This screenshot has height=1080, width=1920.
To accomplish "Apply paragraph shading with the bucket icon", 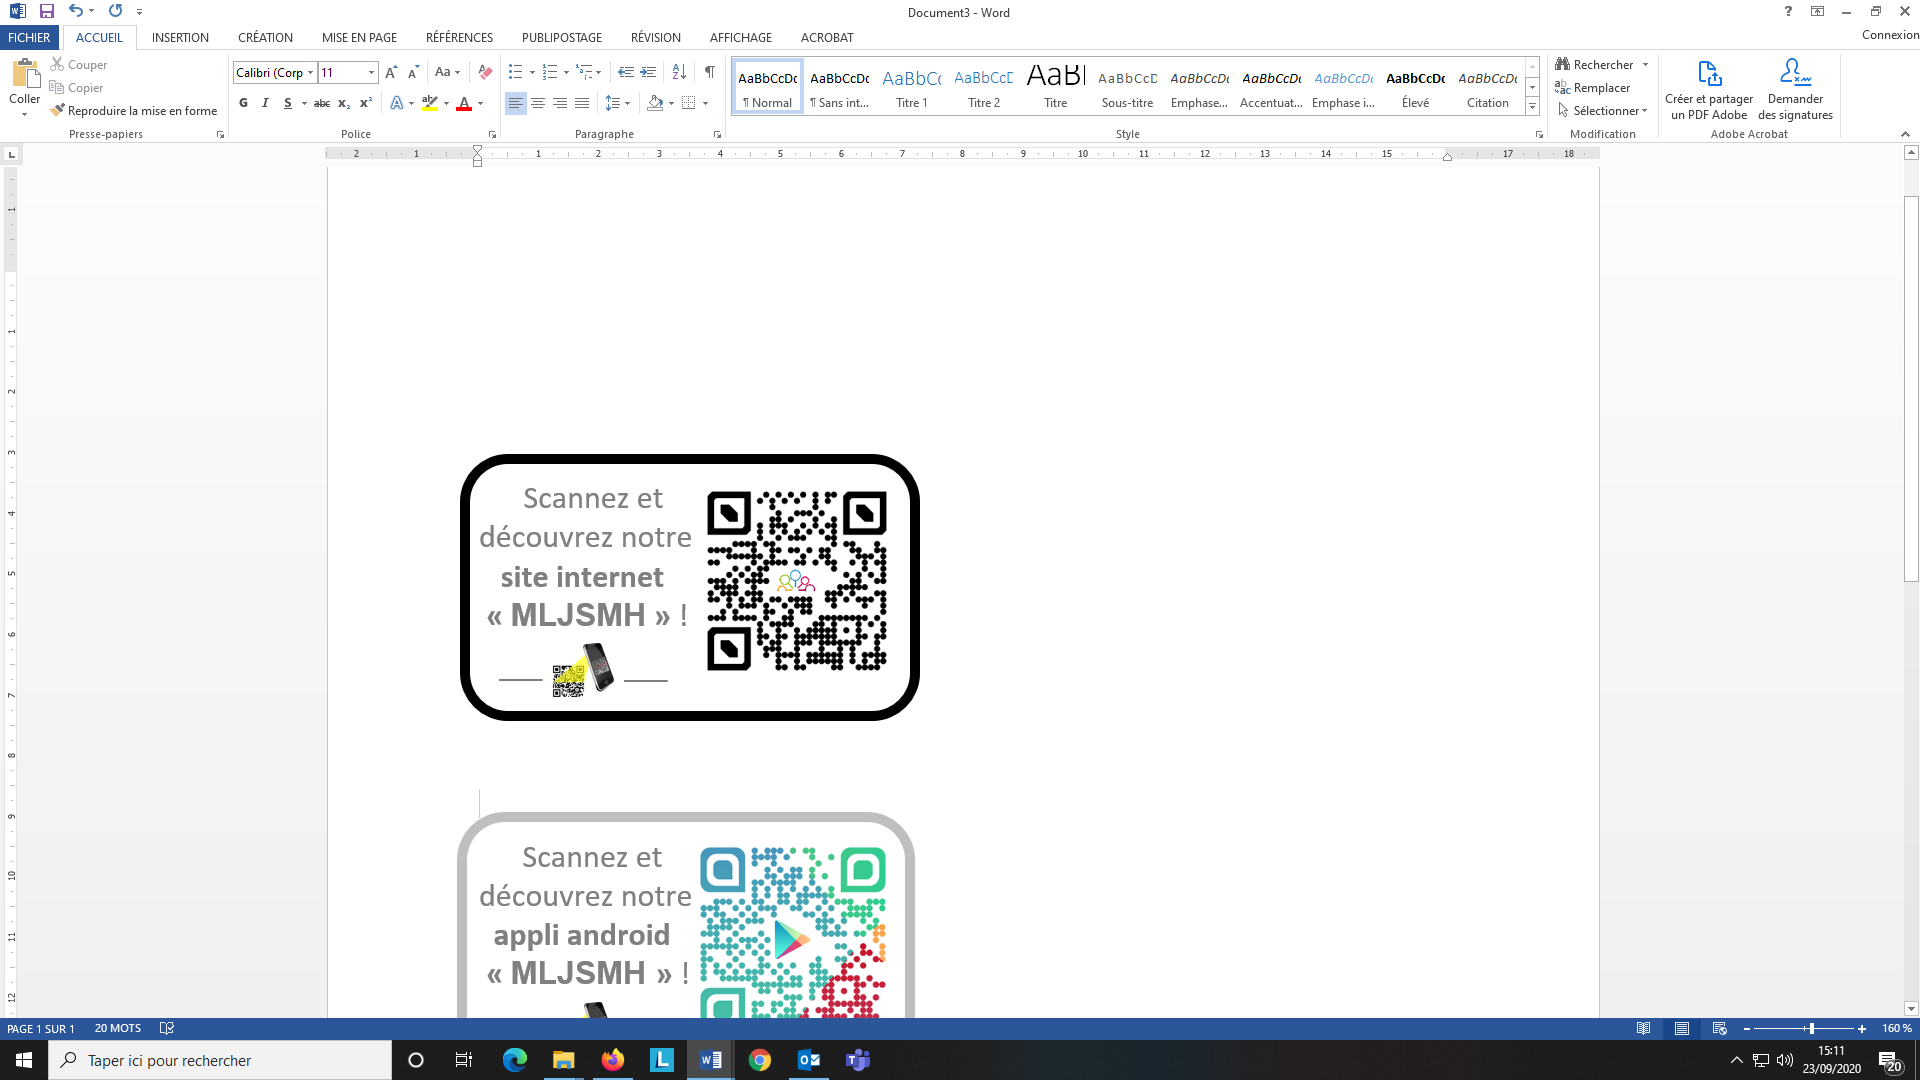I will coord(655,103).
